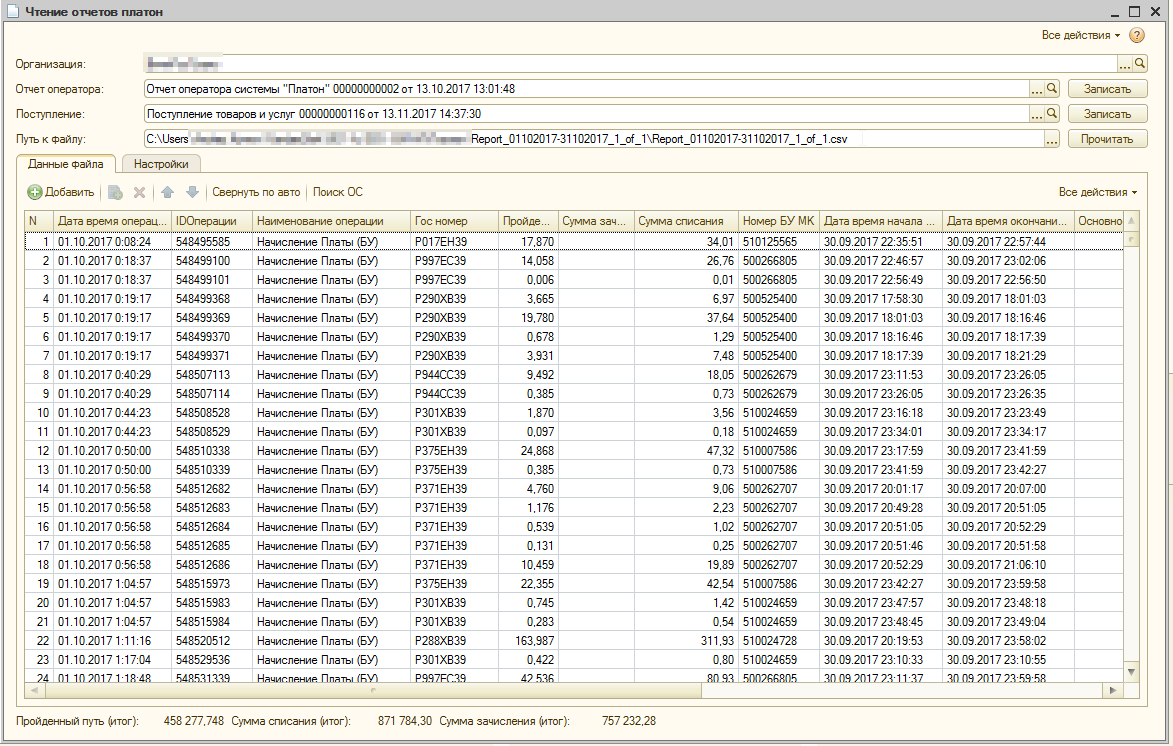This screenshot has width=1173, height=746.
Task: Click Гос номер P944CC39 in row 8
Action: point(454,375)
